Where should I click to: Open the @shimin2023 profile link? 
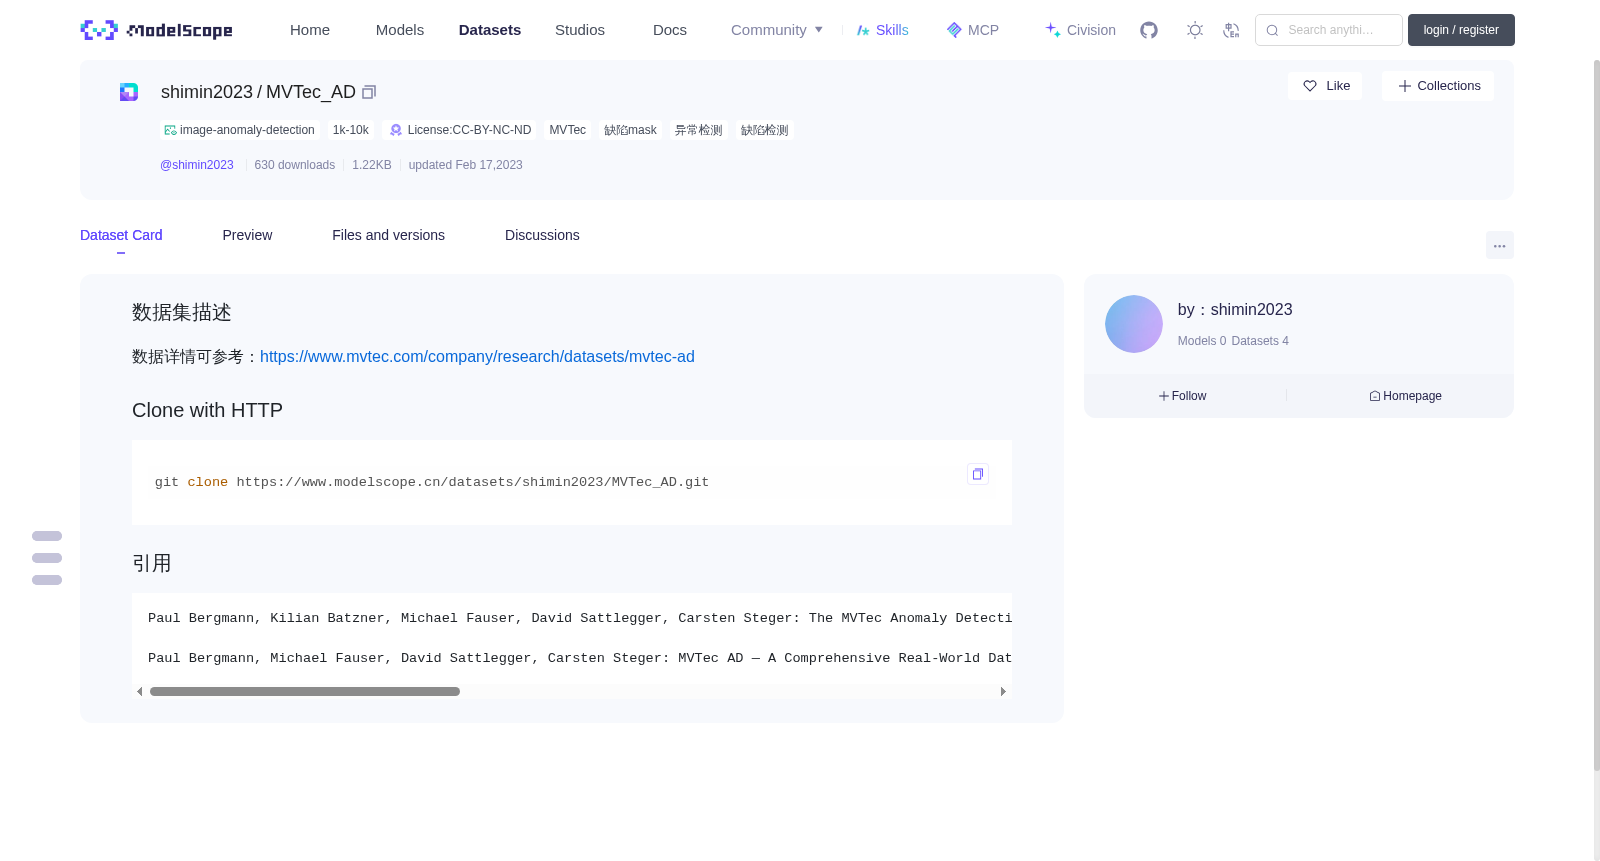tap(197, 165)
